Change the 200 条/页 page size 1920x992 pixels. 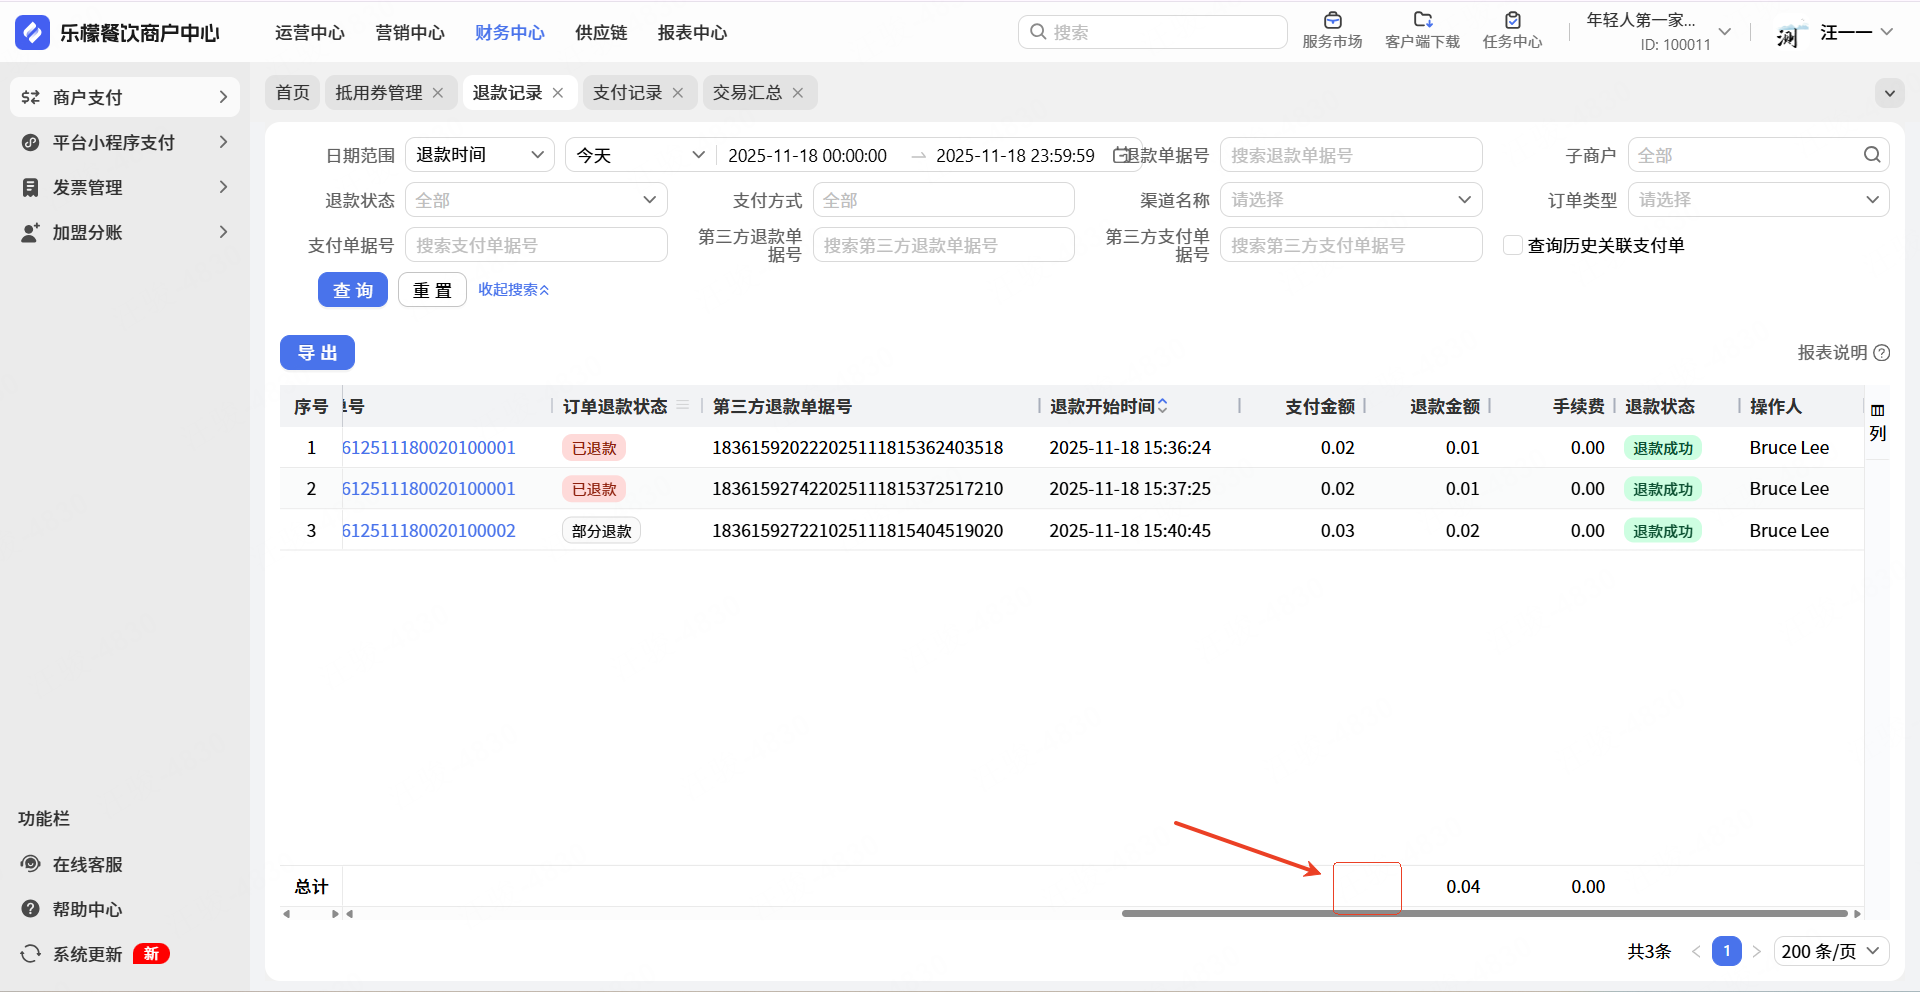pyautogui.click(x=1831, y=951)
